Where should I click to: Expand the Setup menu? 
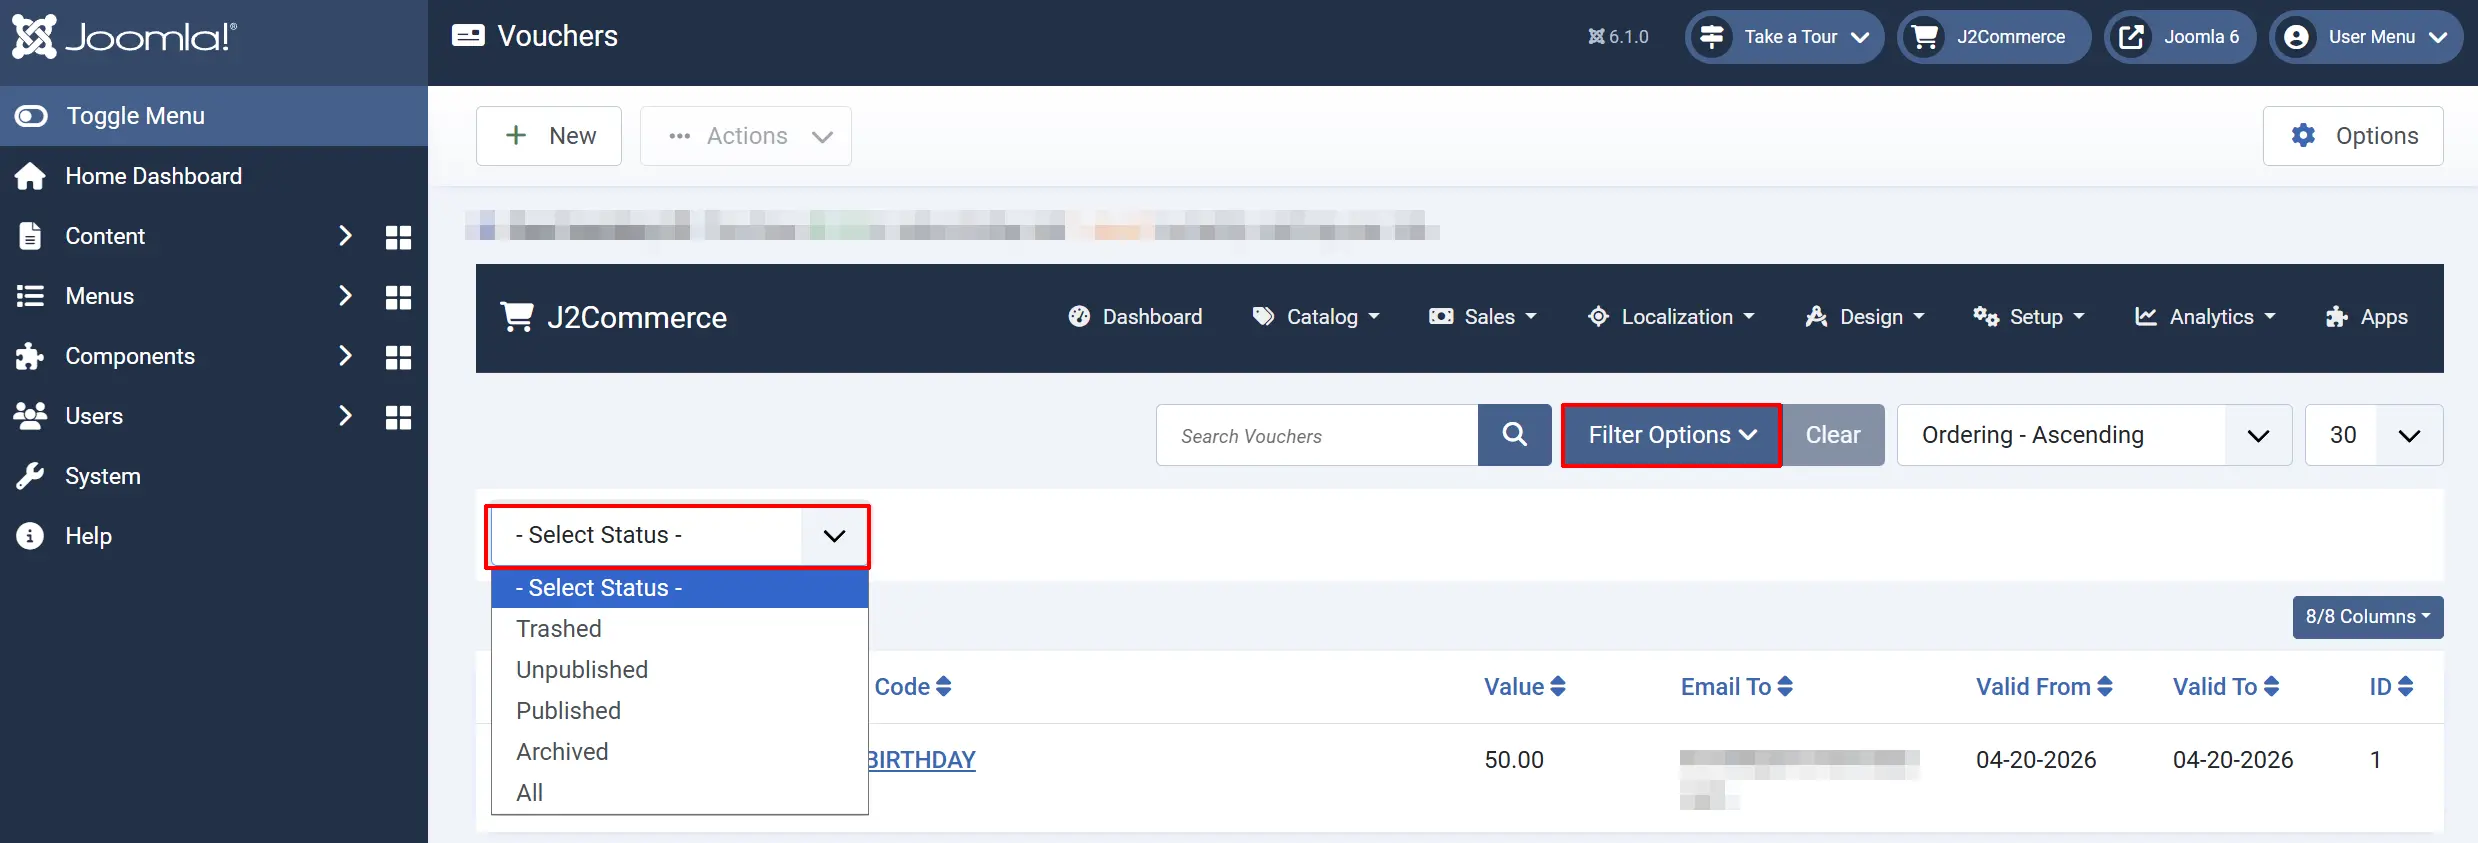pyautogui.click(x=2029, y=317)
